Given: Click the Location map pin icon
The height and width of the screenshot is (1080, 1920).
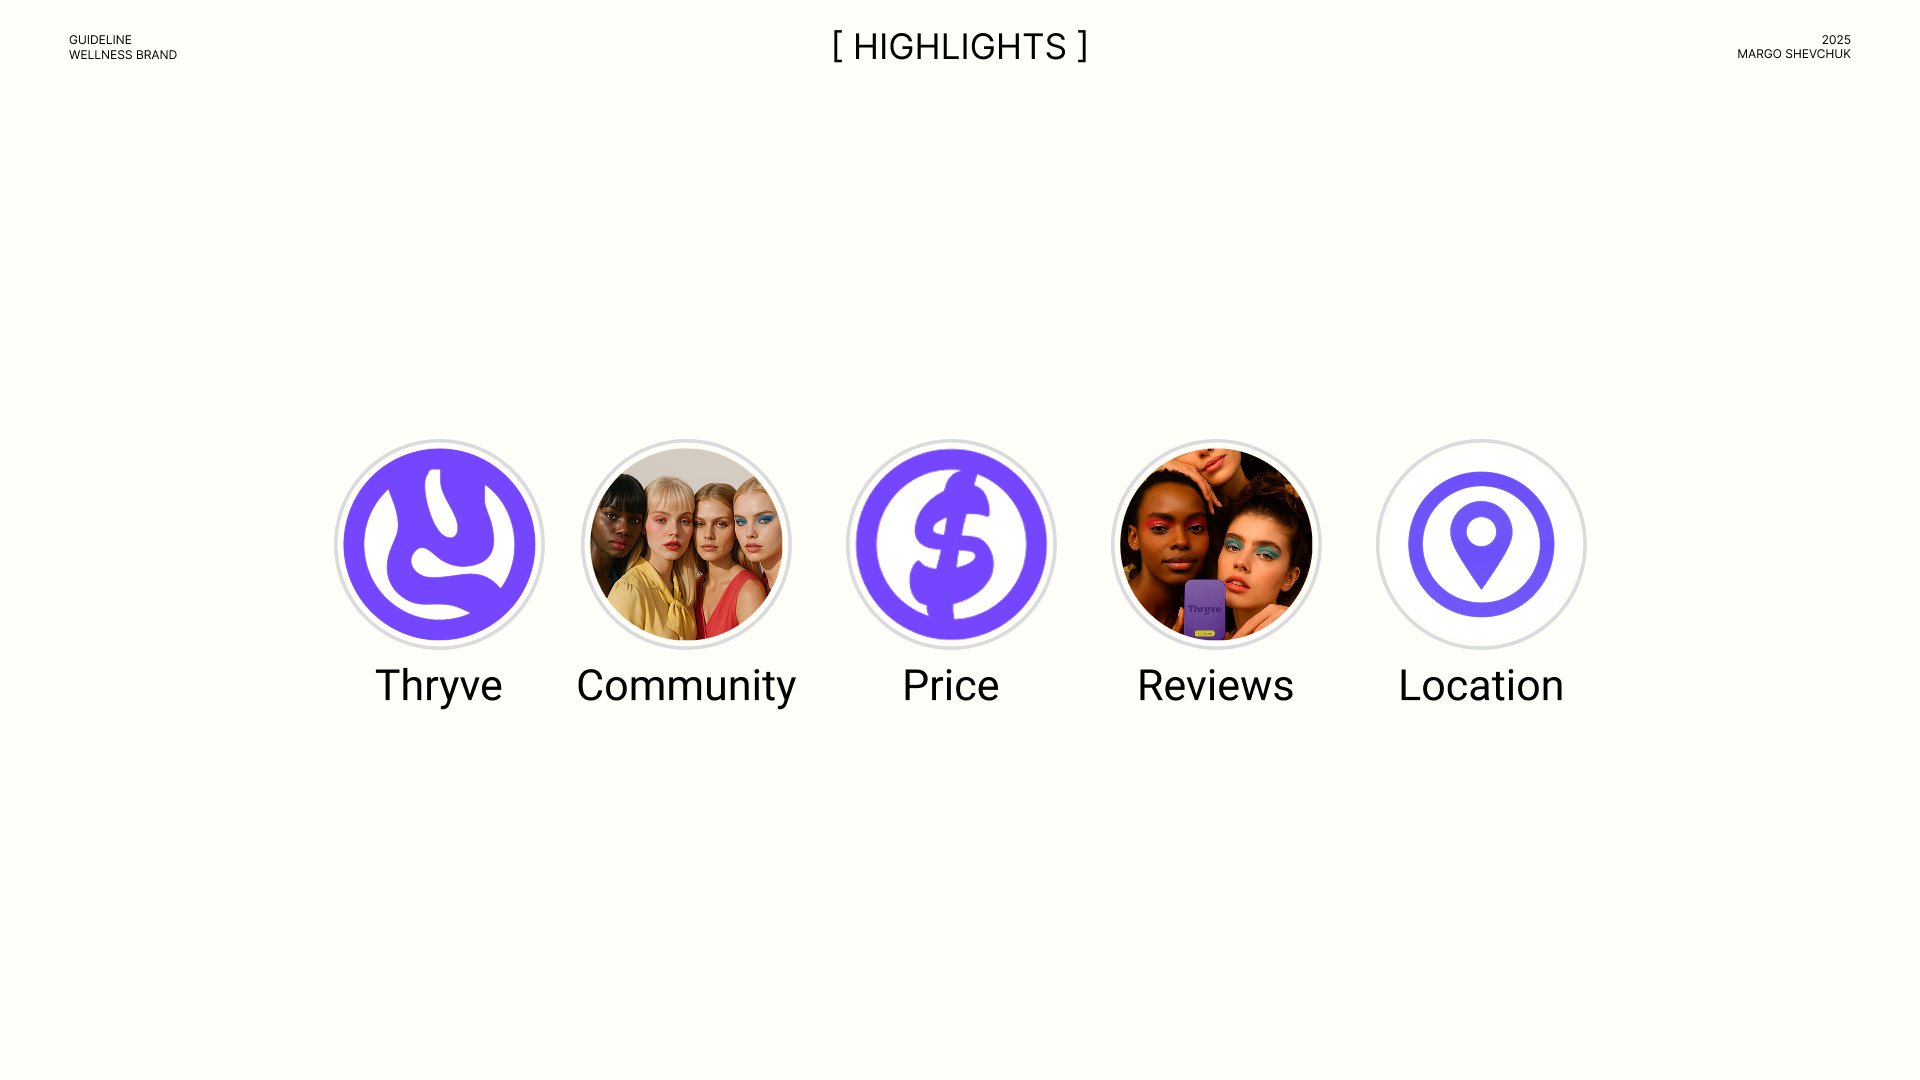Looking at the screenshot, I should point(1481,544).
